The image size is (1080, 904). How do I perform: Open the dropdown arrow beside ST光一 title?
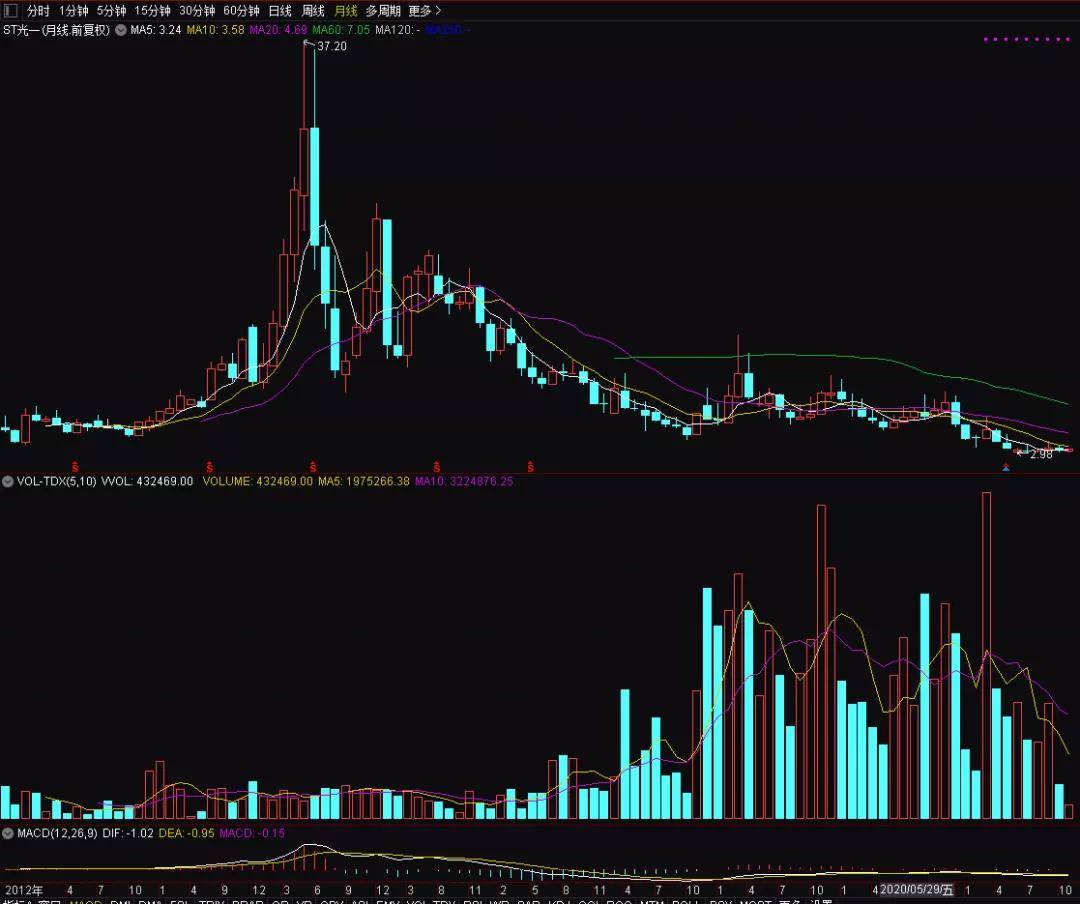(121, 30)
